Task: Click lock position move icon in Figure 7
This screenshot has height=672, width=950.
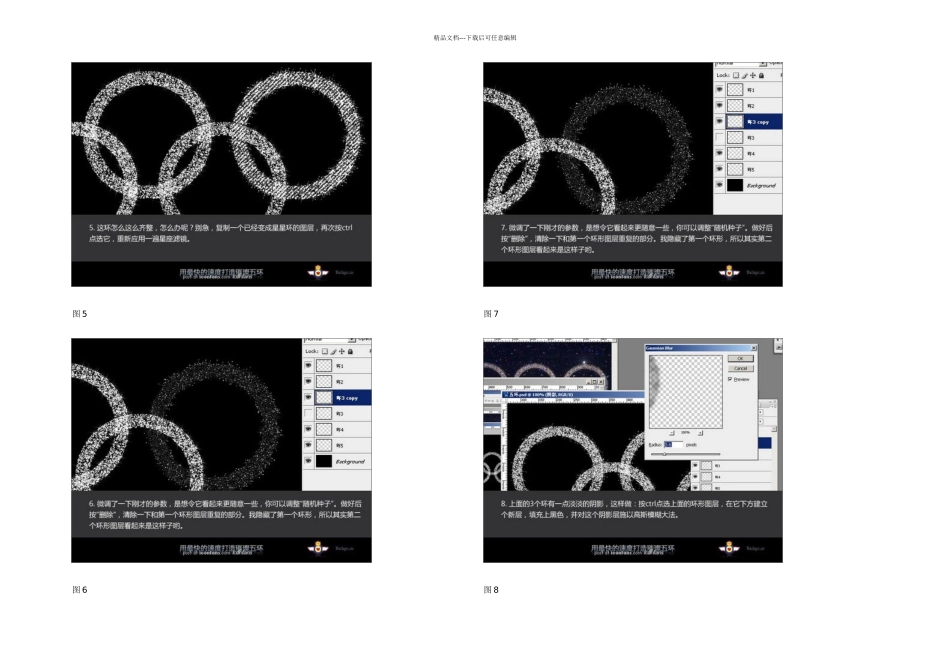Action: [x=753, y=75]
